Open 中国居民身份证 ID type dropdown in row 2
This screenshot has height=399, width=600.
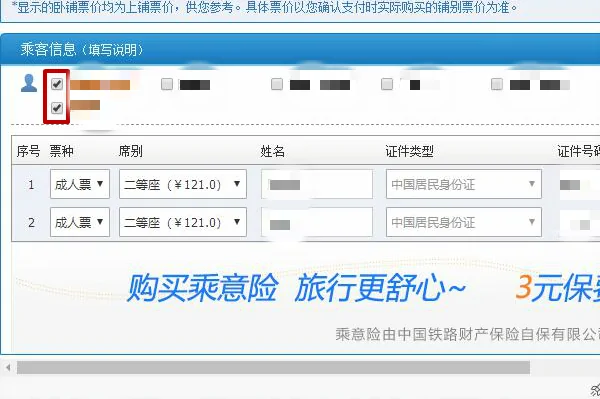tap(464, 222)
